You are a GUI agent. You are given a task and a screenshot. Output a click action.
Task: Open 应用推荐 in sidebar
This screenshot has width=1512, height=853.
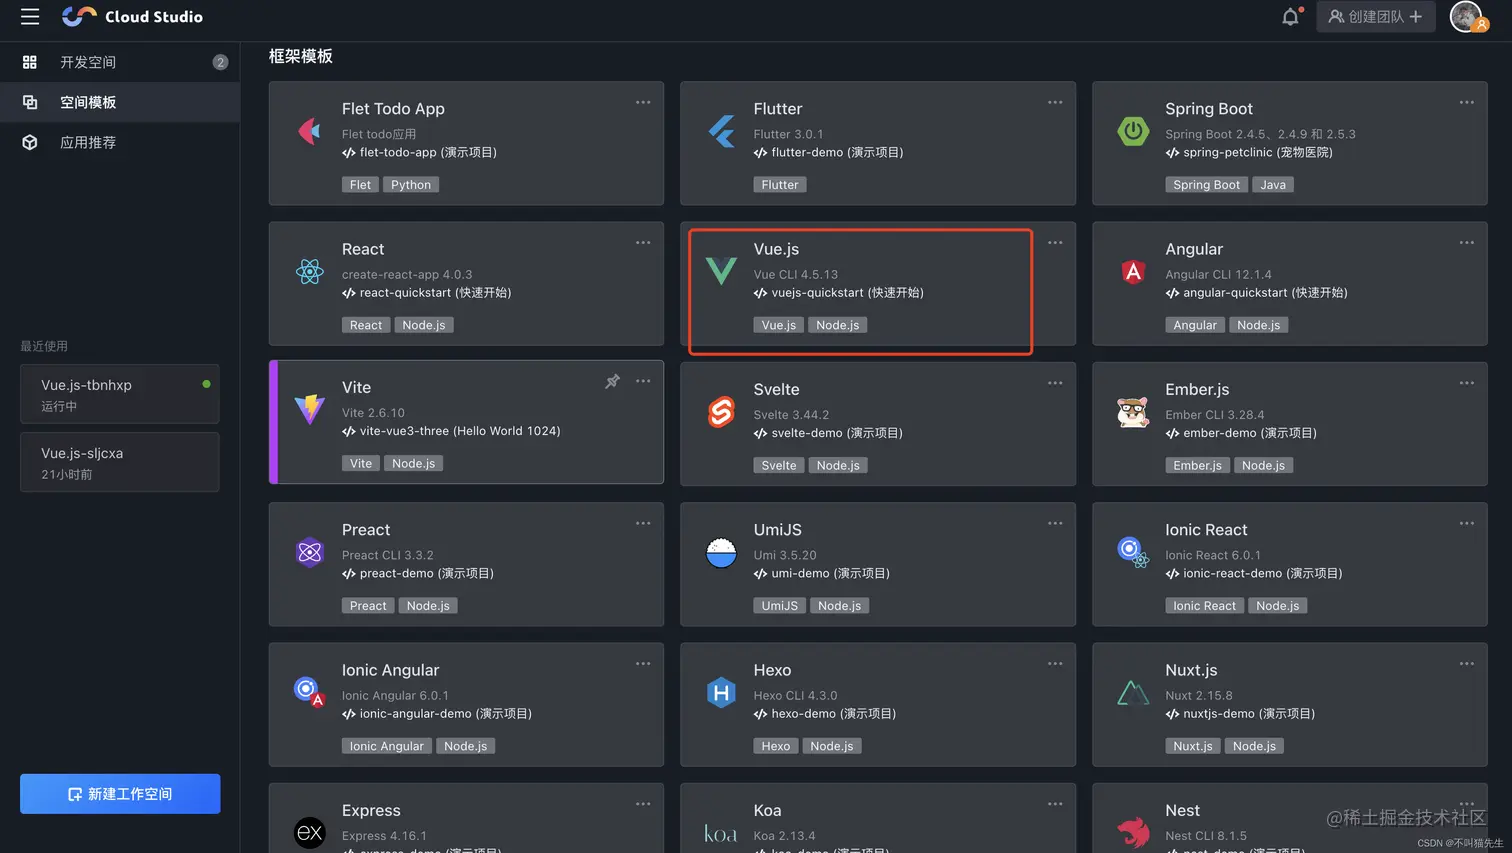tap(120, 142)
